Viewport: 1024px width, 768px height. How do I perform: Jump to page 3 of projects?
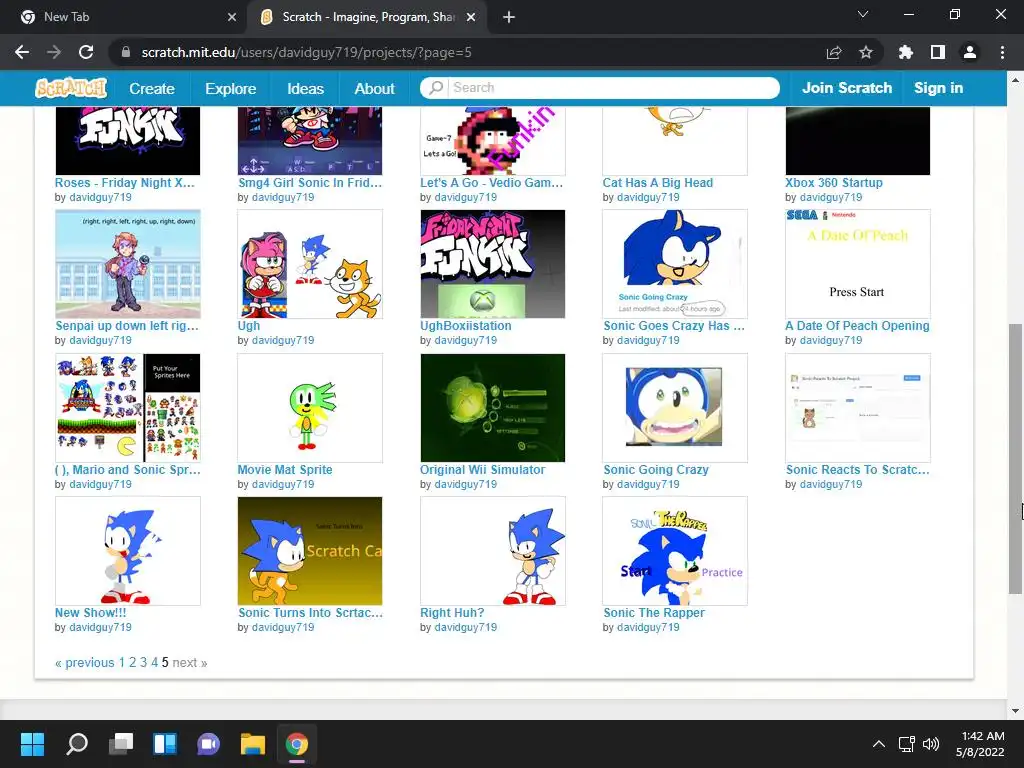click(x=144, y=662)
